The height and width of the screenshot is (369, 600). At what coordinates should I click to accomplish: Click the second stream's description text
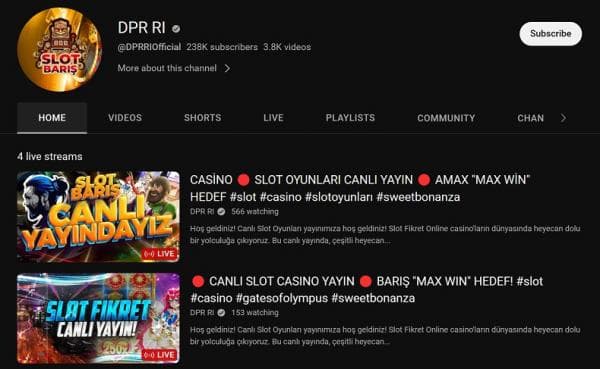click(x=385, y=336)
